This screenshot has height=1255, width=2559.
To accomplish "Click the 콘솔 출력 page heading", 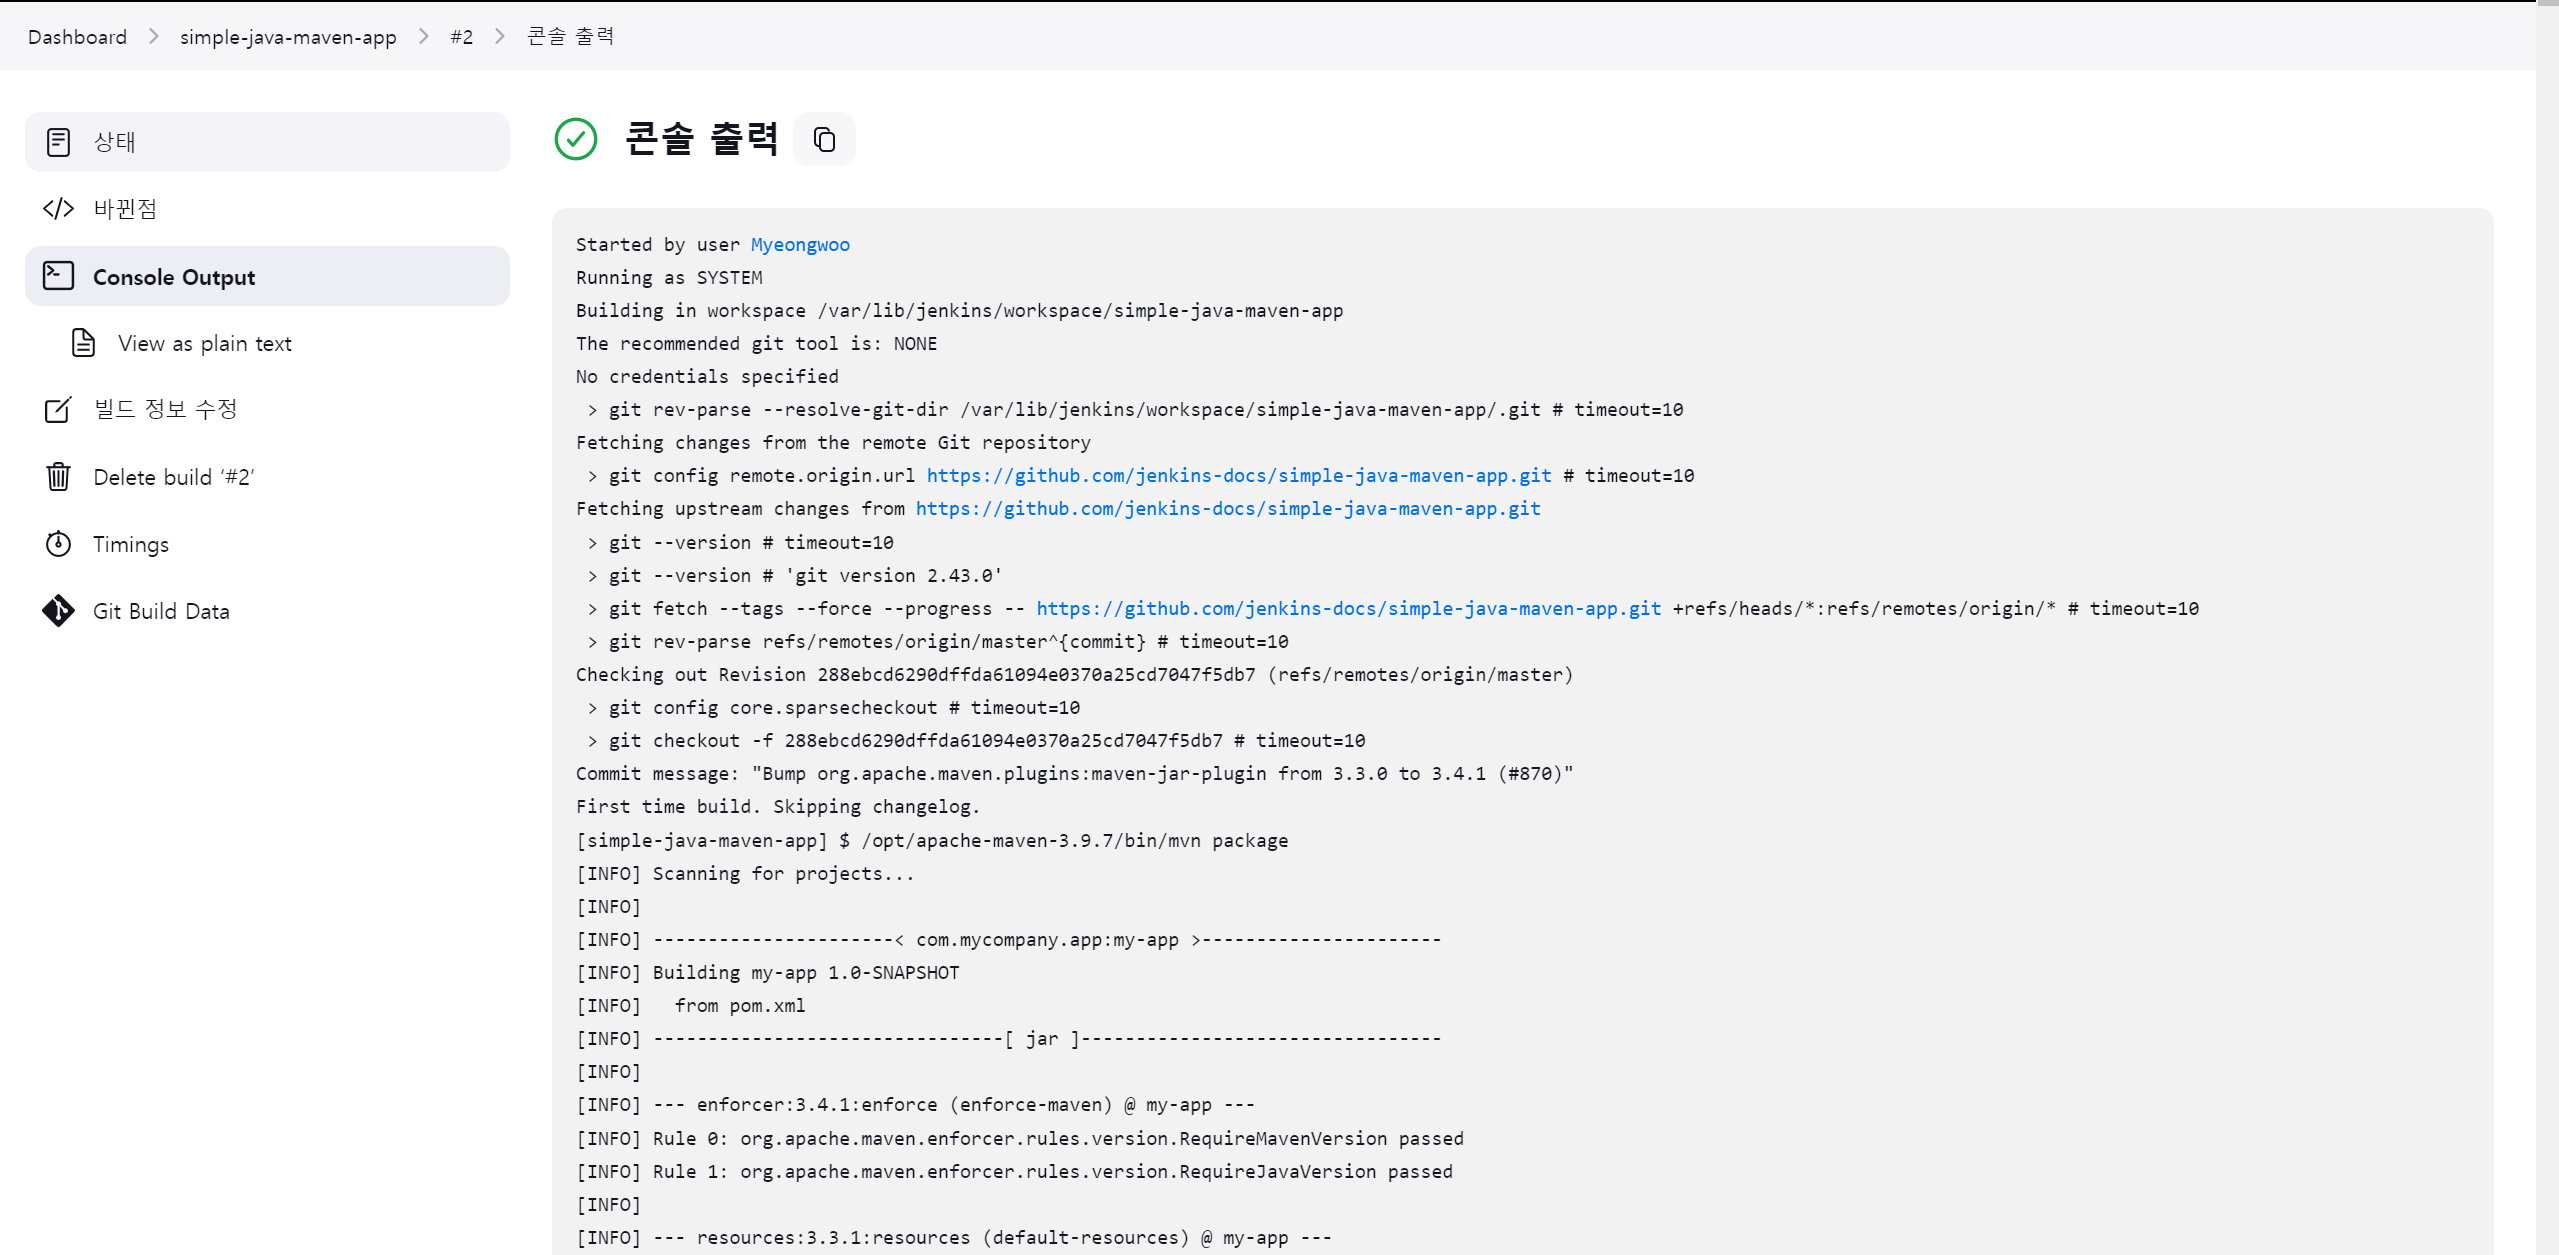I will [x=702, y=139].
